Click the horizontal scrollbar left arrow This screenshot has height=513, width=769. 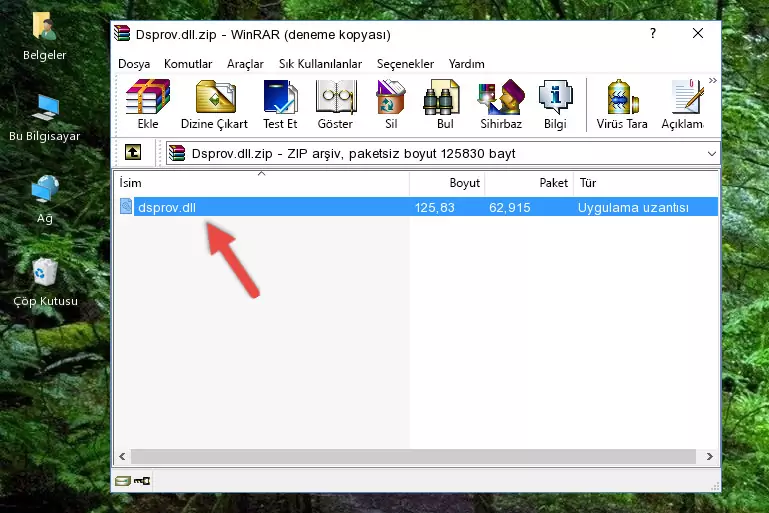pos(123,457)
